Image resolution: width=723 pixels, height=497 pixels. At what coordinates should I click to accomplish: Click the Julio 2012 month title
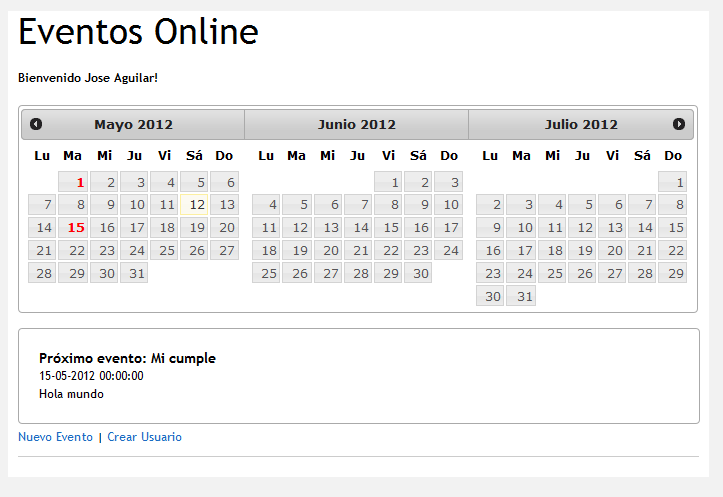(581, 124)
